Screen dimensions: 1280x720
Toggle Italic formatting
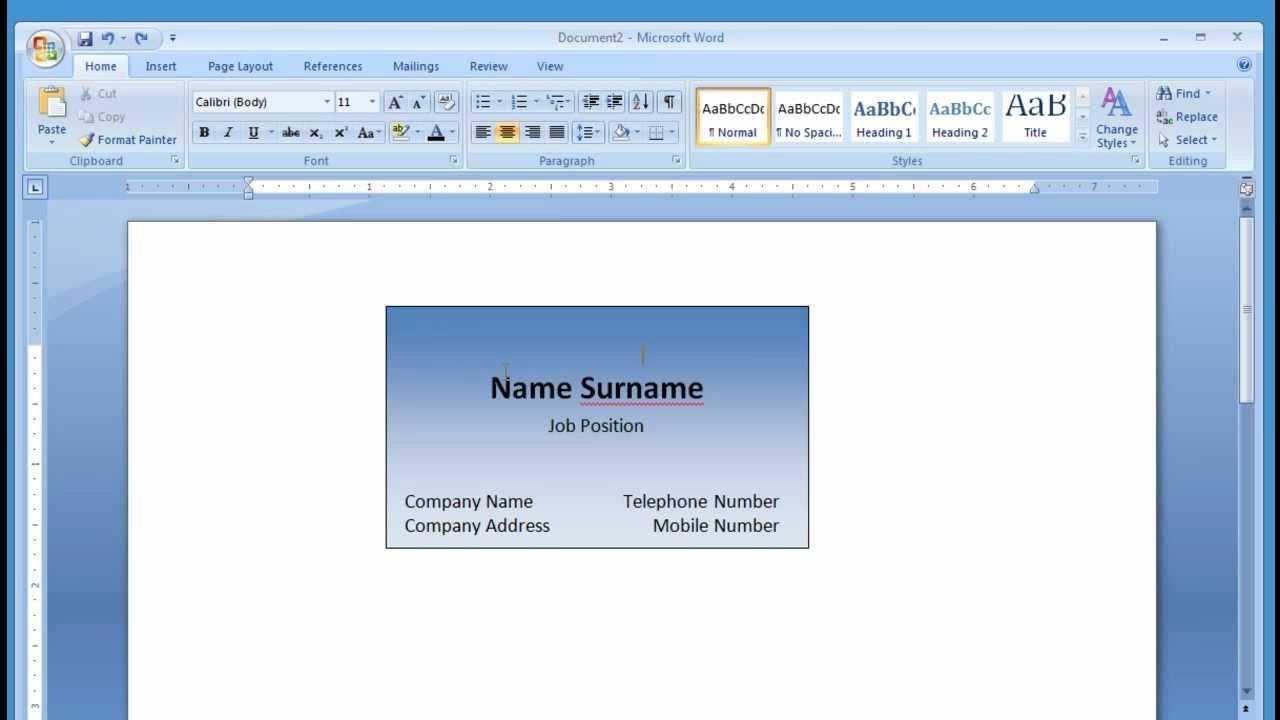(228, 132)
